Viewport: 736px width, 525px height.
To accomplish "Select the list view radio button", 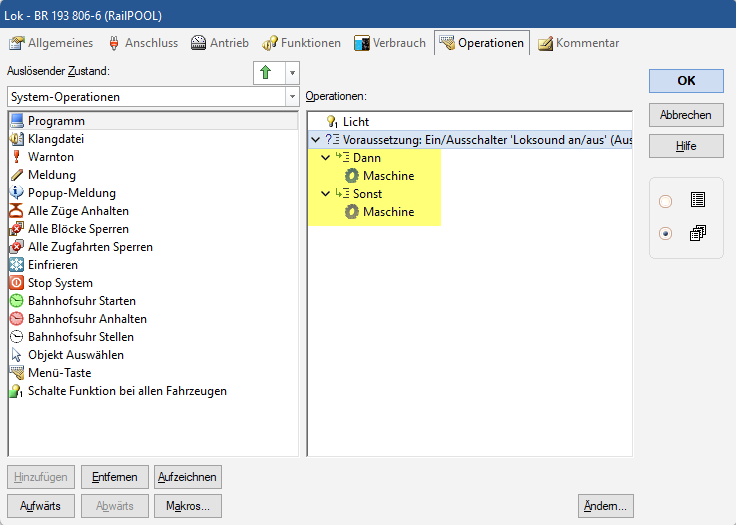I will (666, 201).
